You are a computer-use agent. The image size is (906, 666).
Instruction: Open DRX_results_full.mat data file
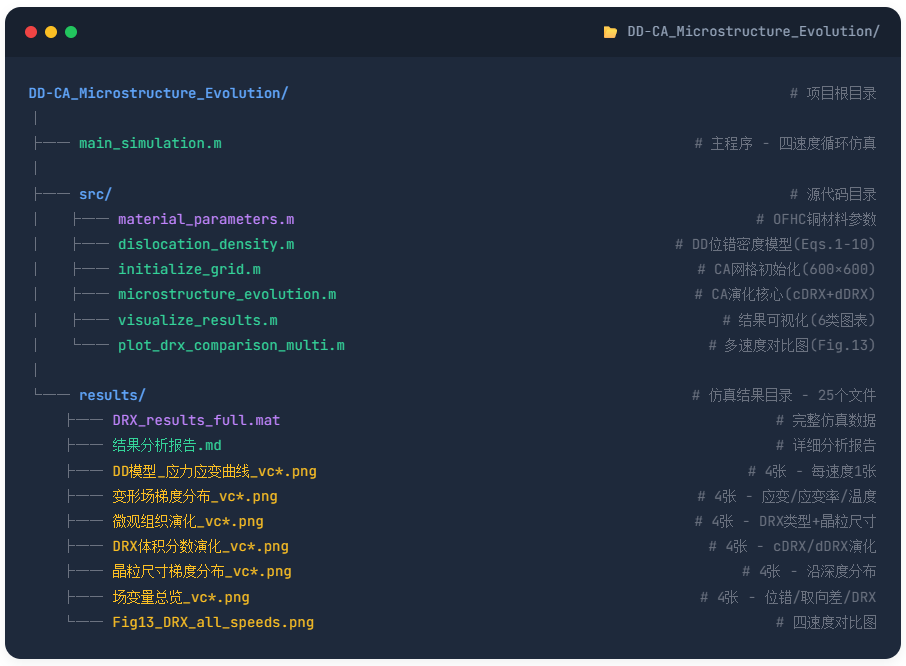coord(196,420)
